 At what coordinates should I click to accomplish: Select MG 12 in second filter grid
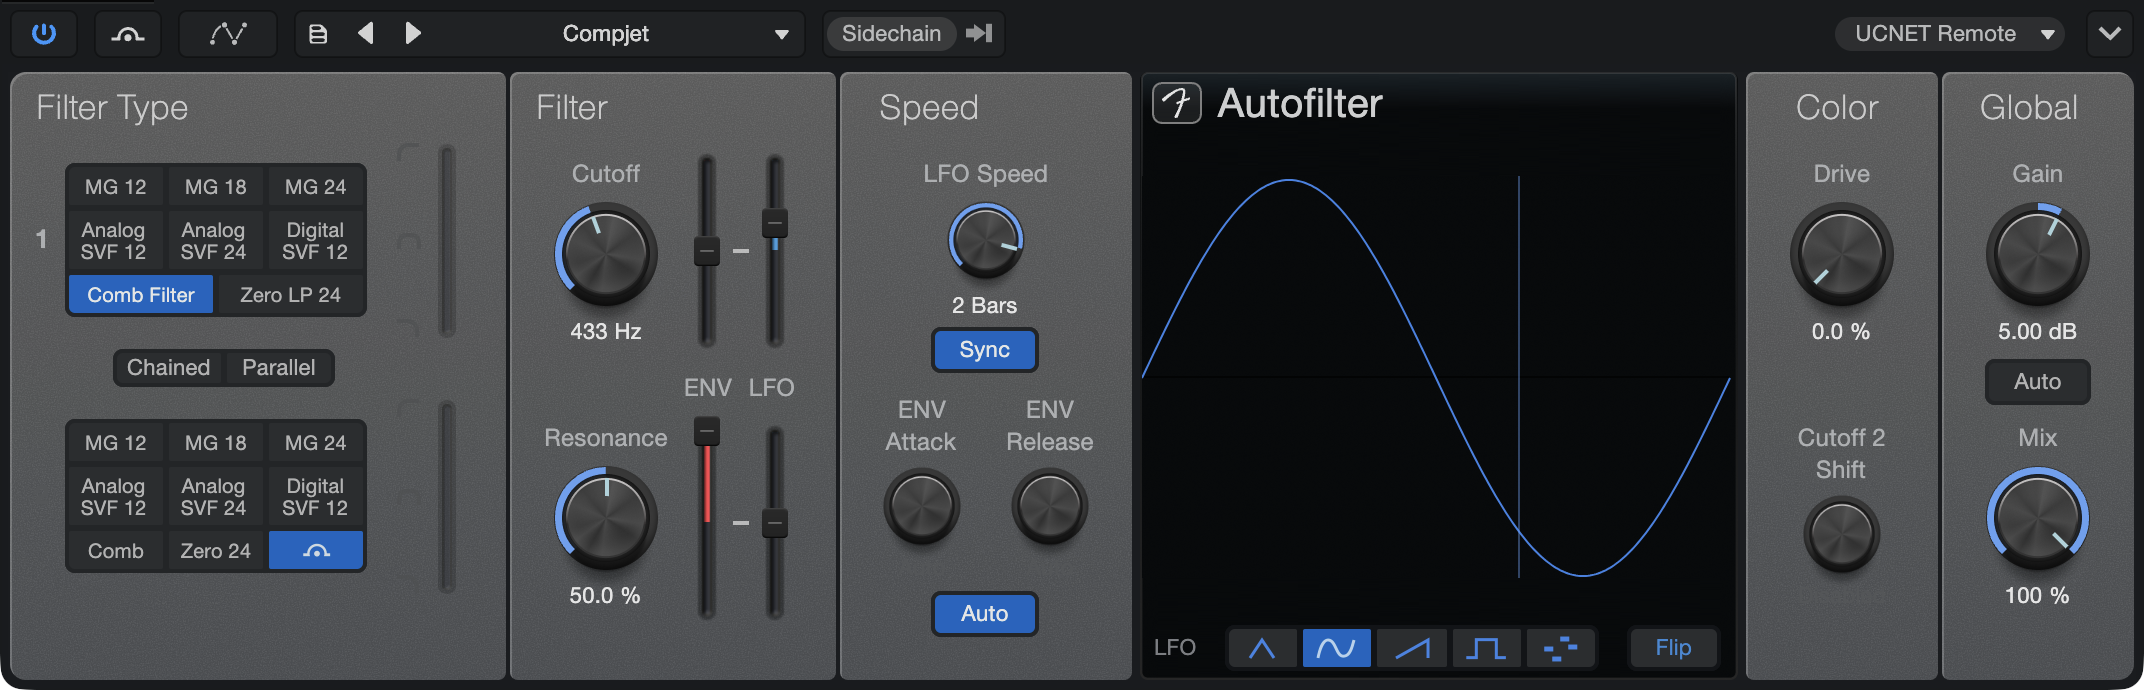pyautogui.click(x=115, y=443)
